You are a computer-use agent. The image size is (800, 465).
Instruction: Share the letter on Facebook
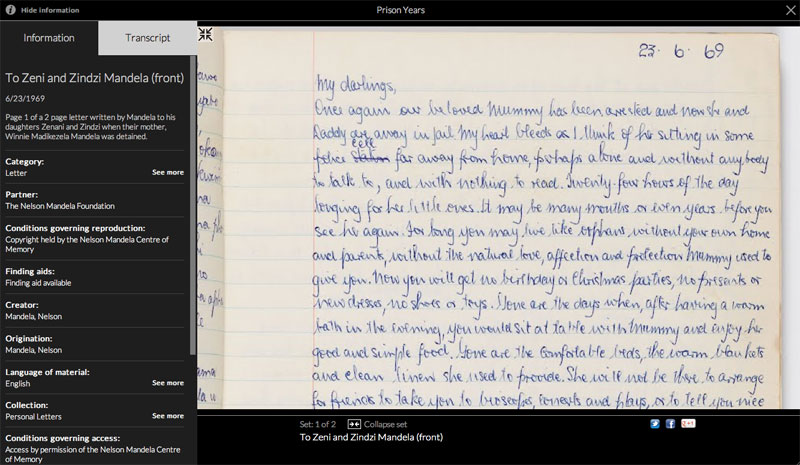click(670, 424)
